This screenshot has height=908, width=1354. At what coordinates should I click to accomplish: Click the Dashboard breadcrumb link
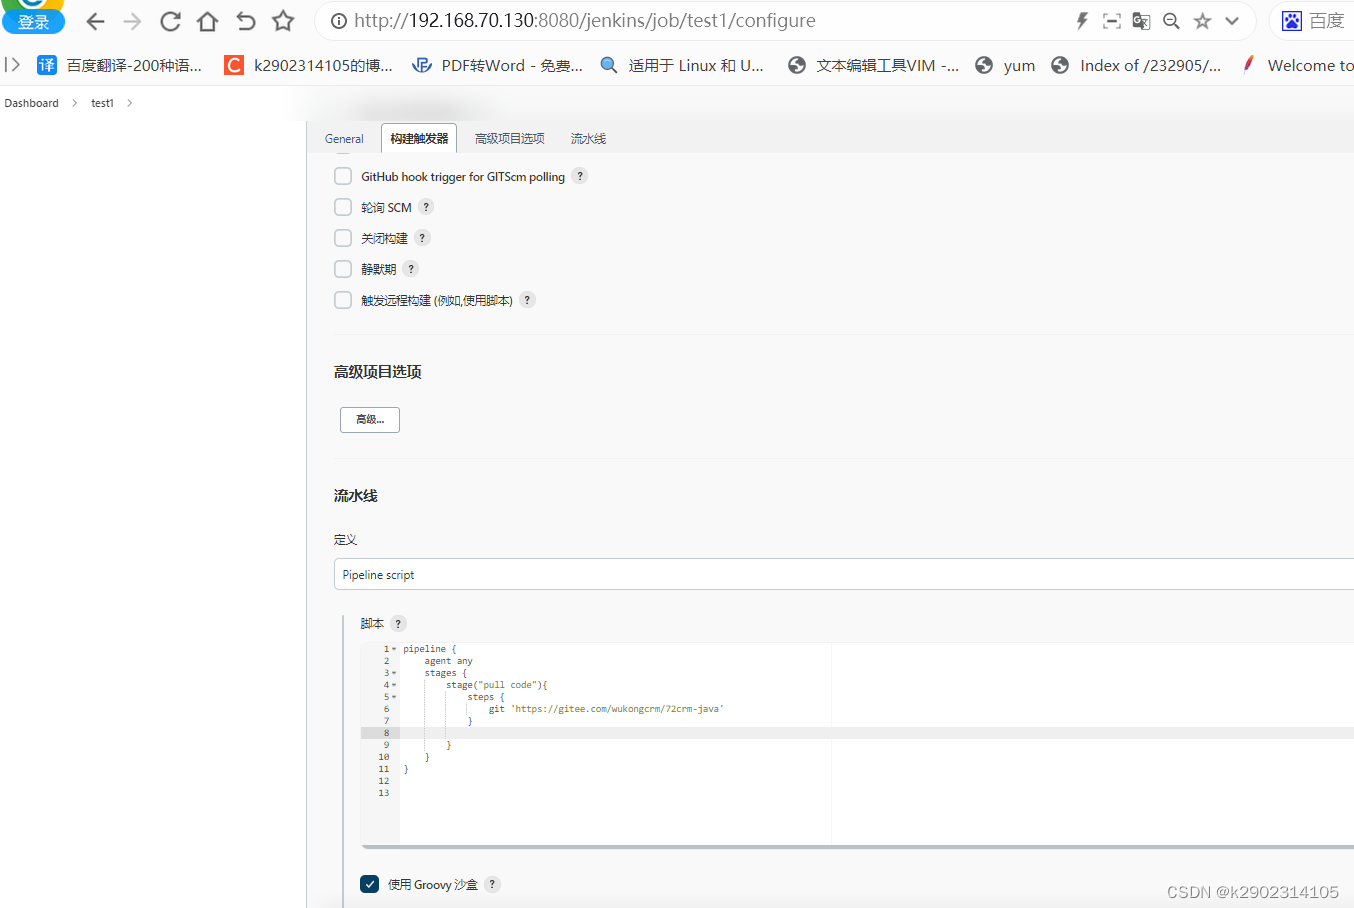coord(31,103)
